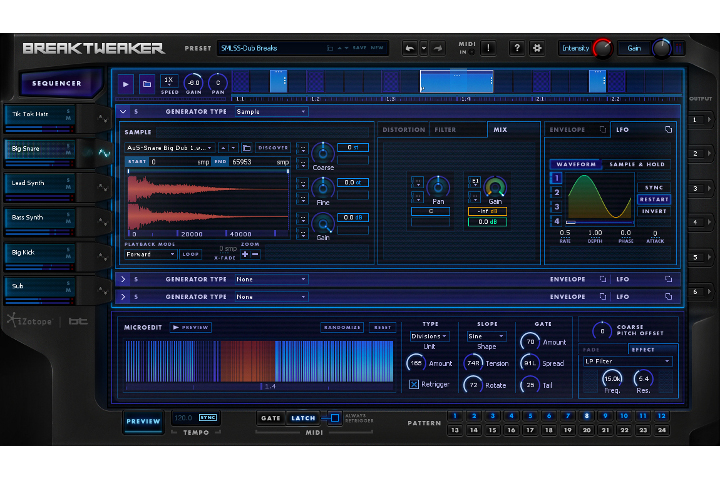720x480 pixels.
Task: Open help with the question mark icon
Action: (x=516, y=48)
